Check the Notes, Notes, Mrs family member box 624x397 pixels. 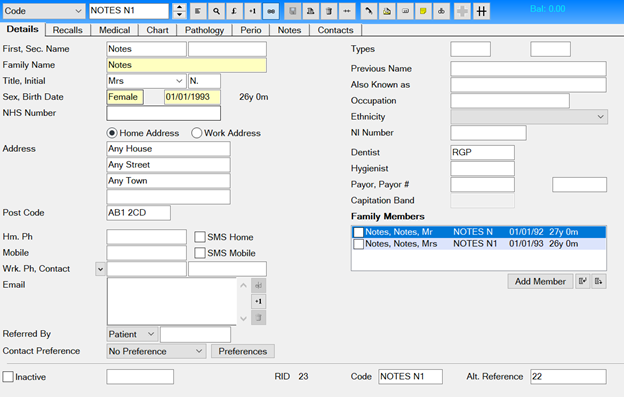pyautogui.click(x=359, y=244)
